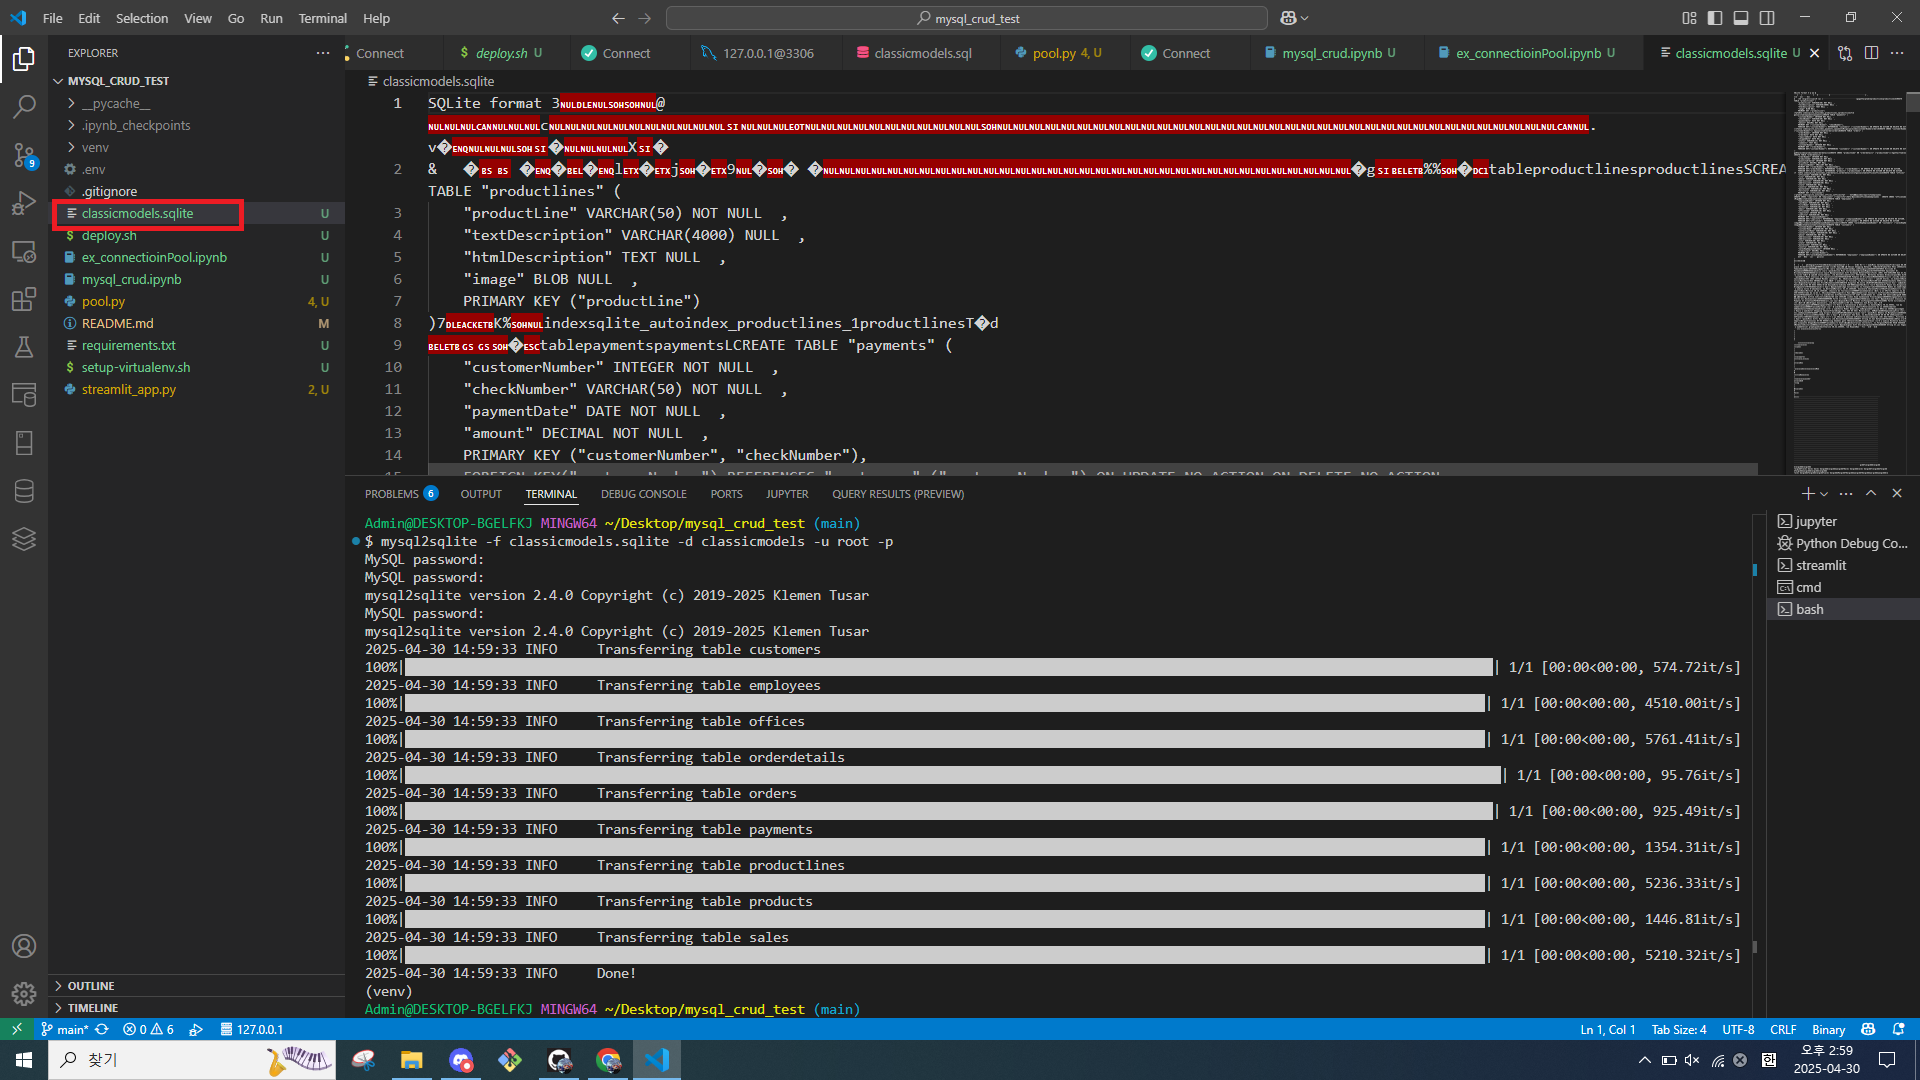This screenshot has height=1080, width=1920.
Task: Open the Testing flask icon
Action: tap(24, 347)
